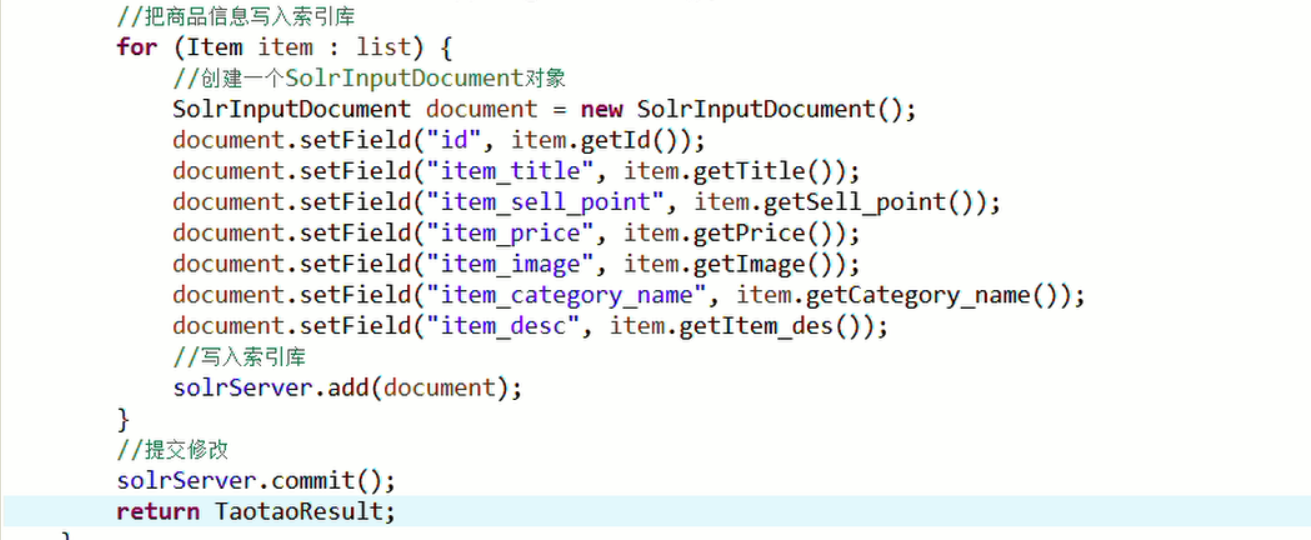Click the line "SolrInputDocument document = new SolrInputDocument();"
The height and width of the screenshot is (540, 1311).
(x=544, y=109)
